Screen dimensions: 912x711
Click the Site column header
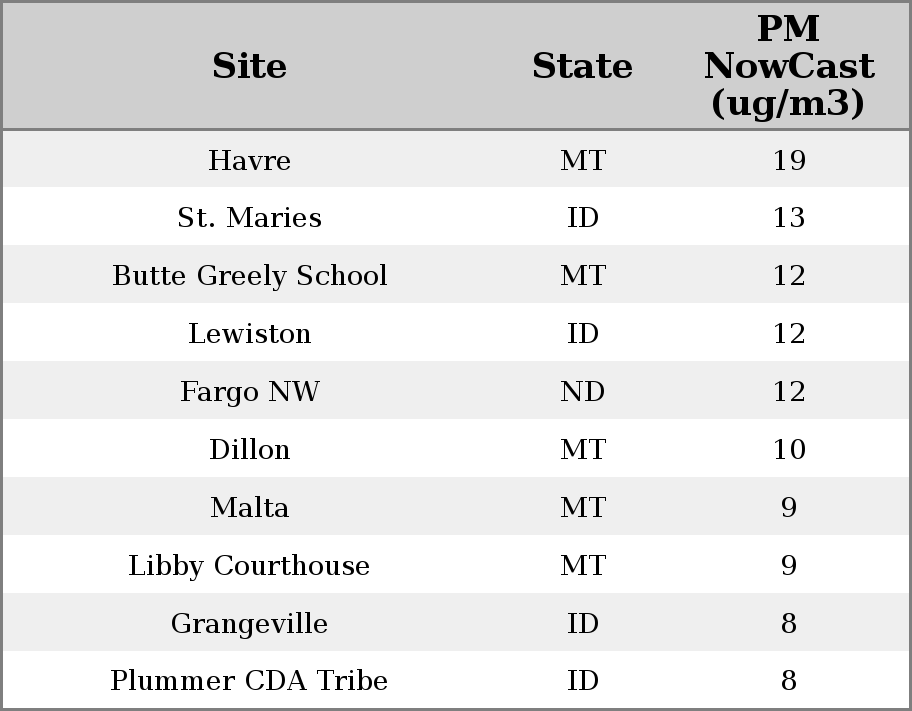click(250, 66)
